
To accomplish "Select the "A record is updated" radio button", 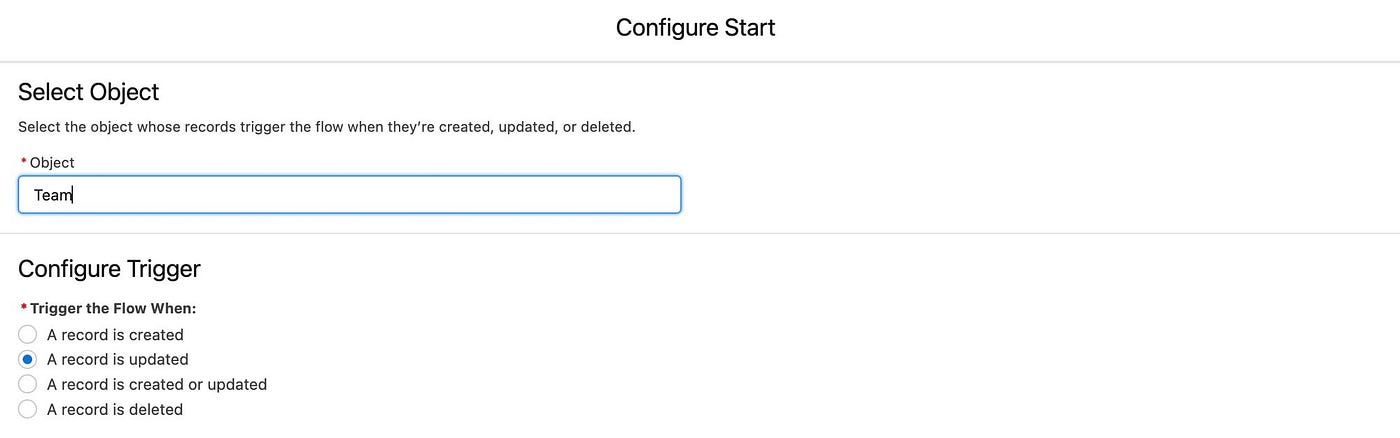I will (x=28, y=359).
